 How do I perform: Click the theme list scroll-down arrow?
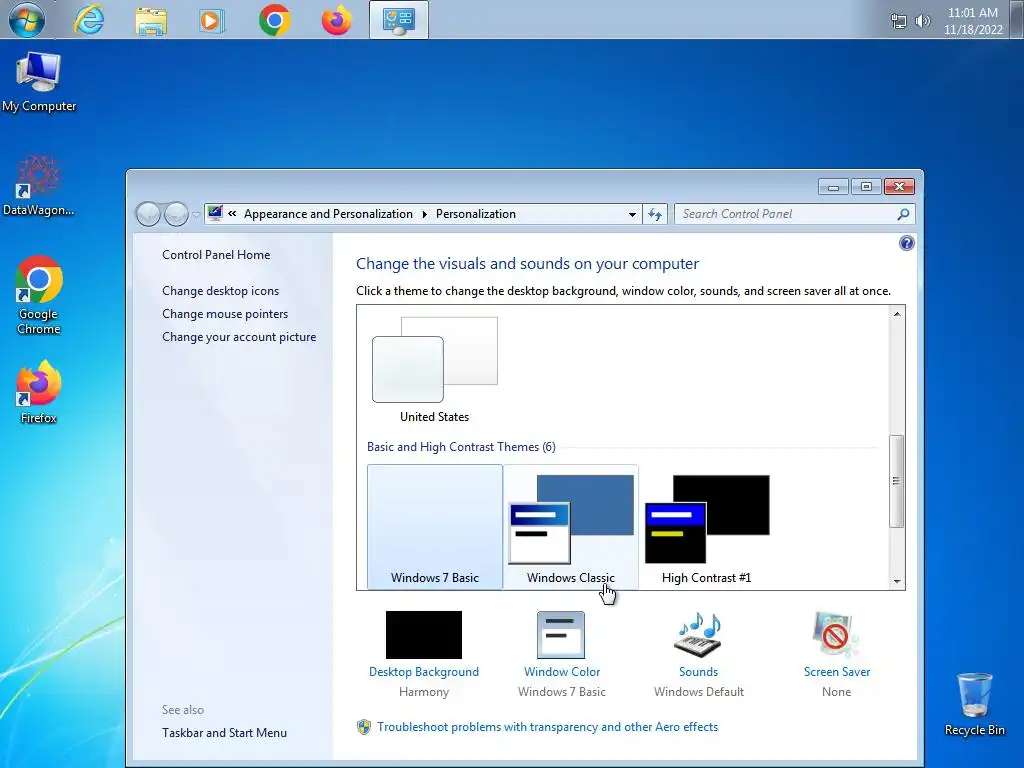897,581
